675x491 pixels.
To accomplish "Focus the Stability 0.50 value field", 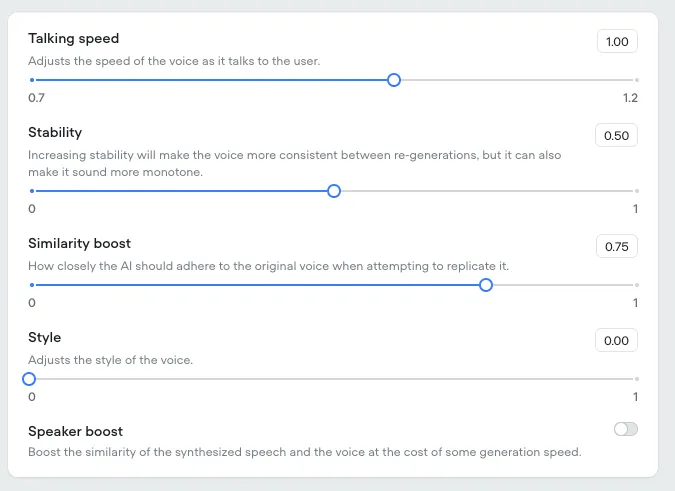I will (616, 135).
